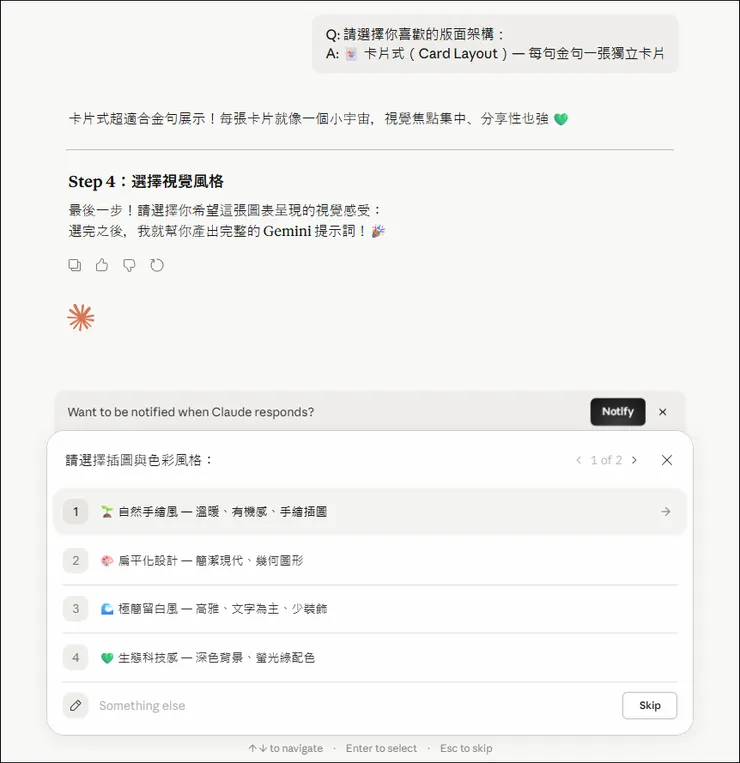Click the number 4 badge
Screen dimensions: 740x763
(75, 657)
